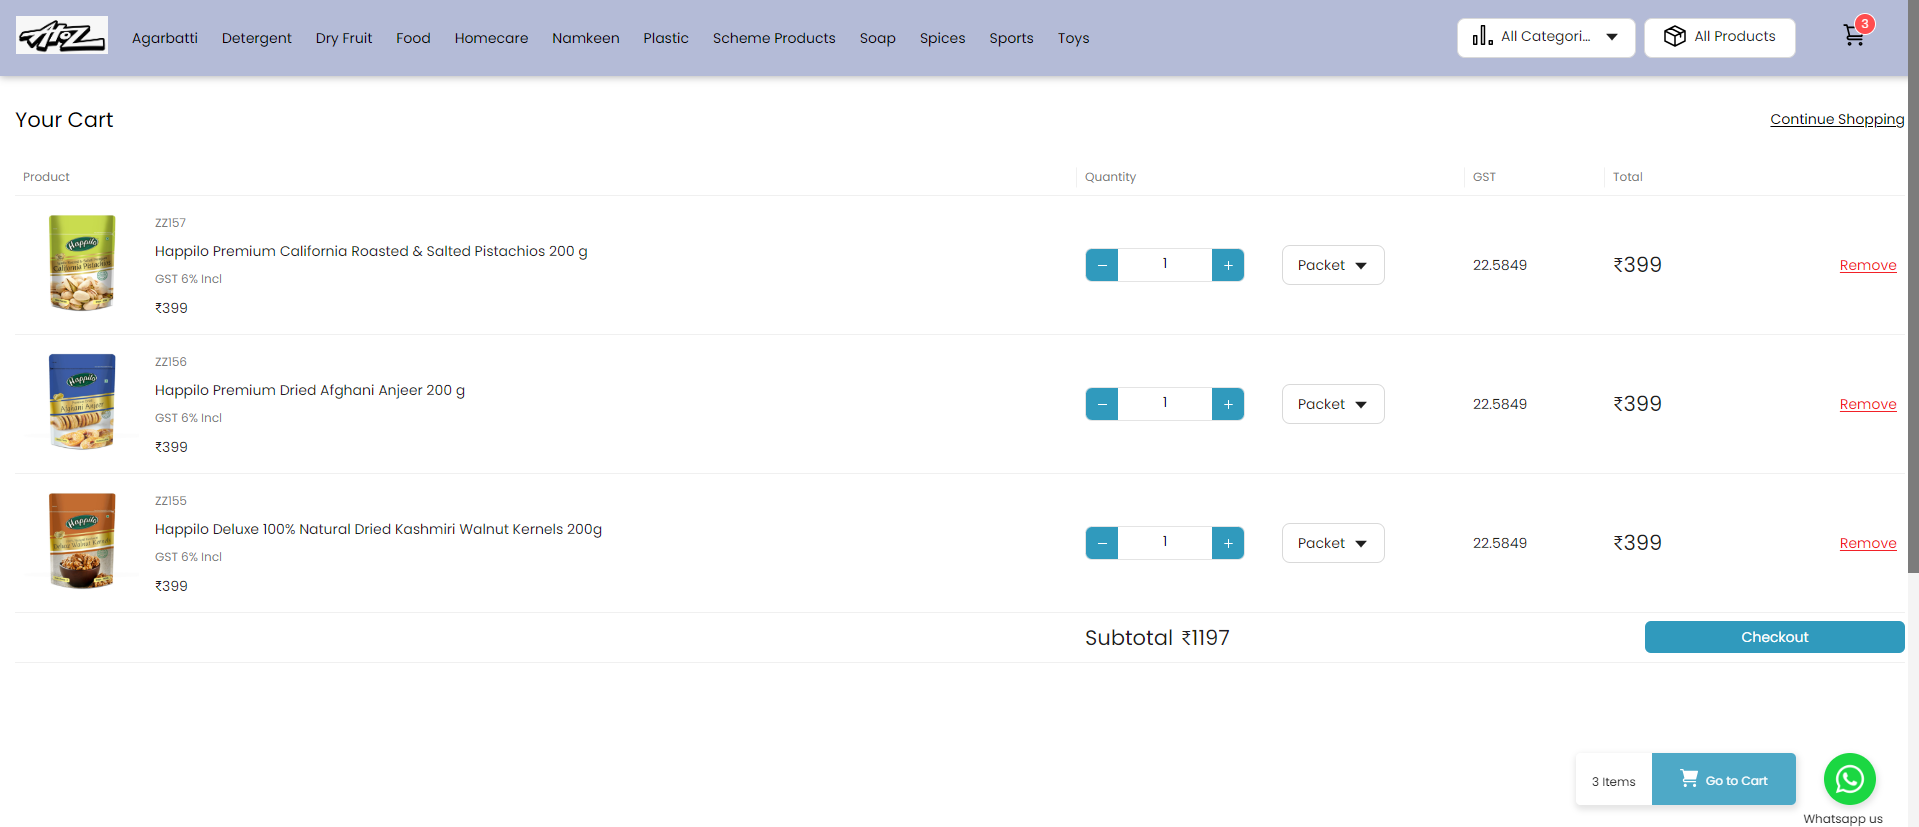Open Happilo Deluxe Kashmiri Walnut Kernels title

tap(378, 529)
